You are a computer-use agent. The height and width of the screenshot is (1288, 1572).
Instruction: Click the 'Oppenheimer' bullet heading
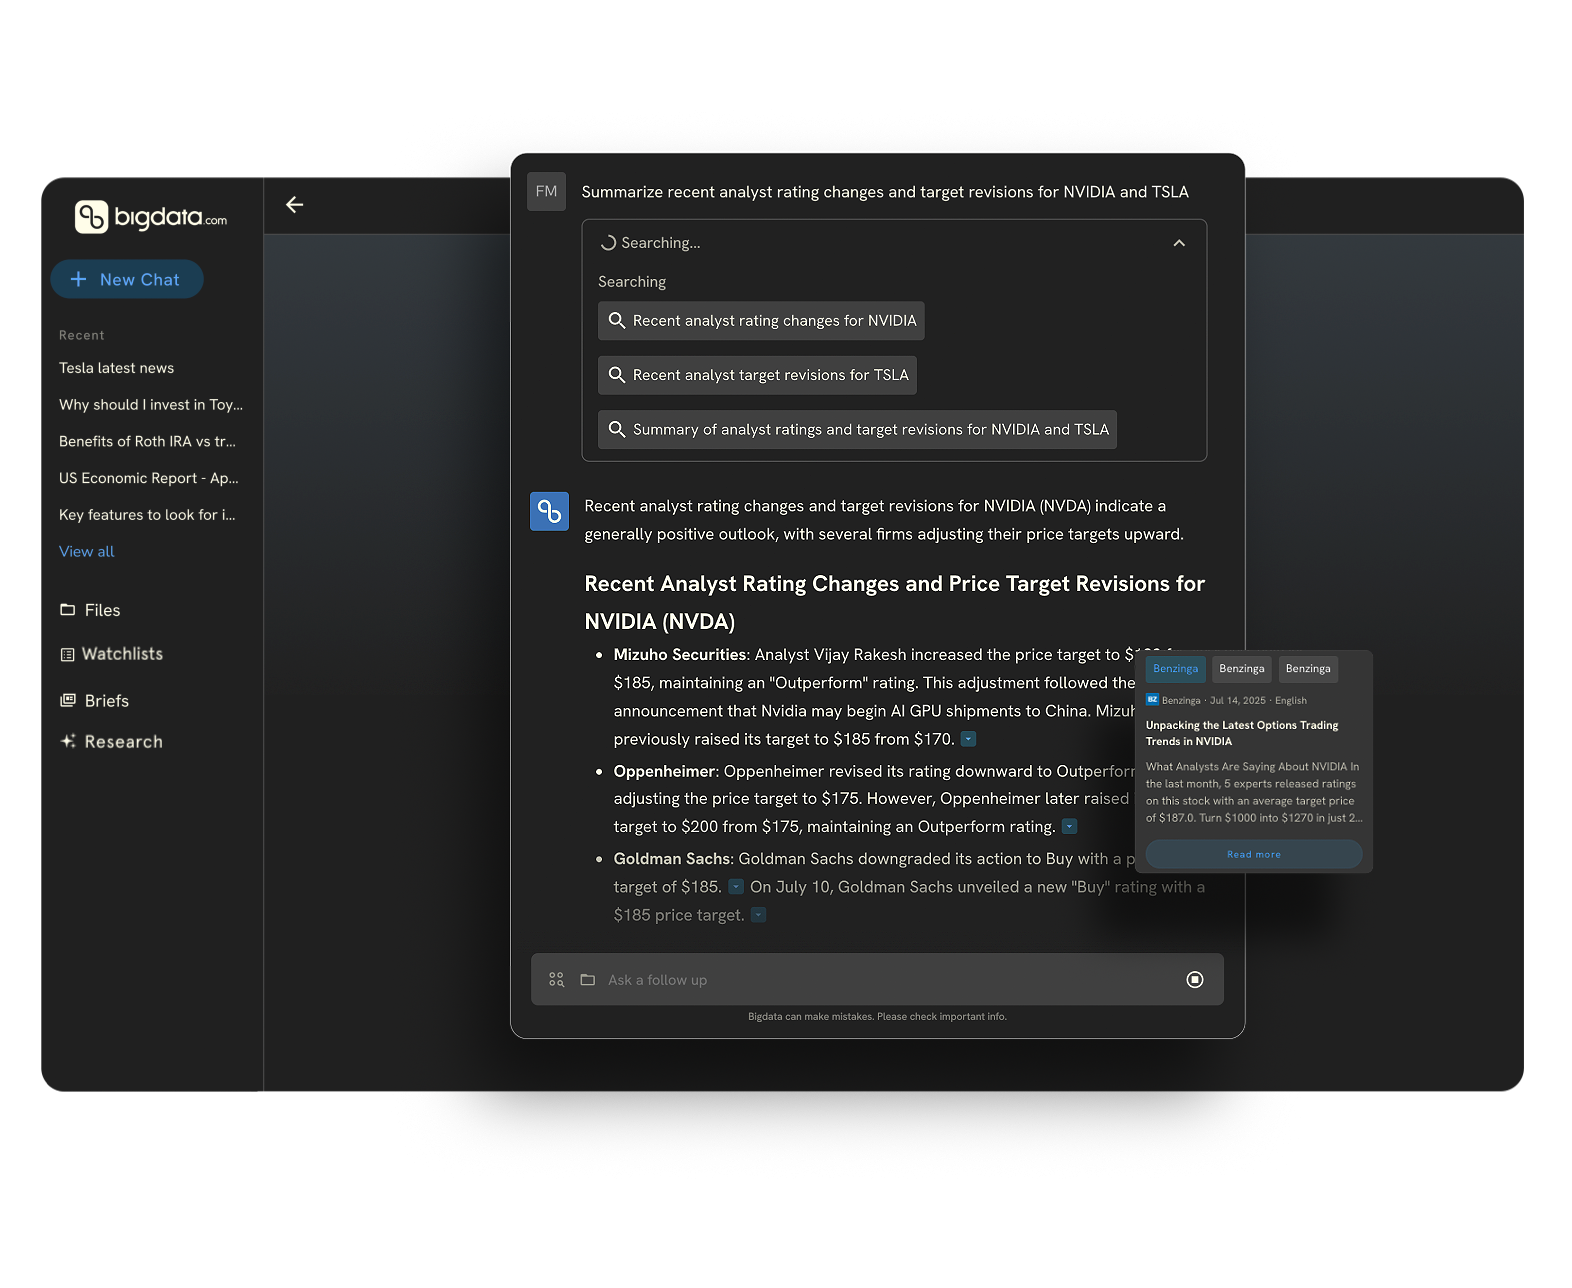(x=665, y=771)
